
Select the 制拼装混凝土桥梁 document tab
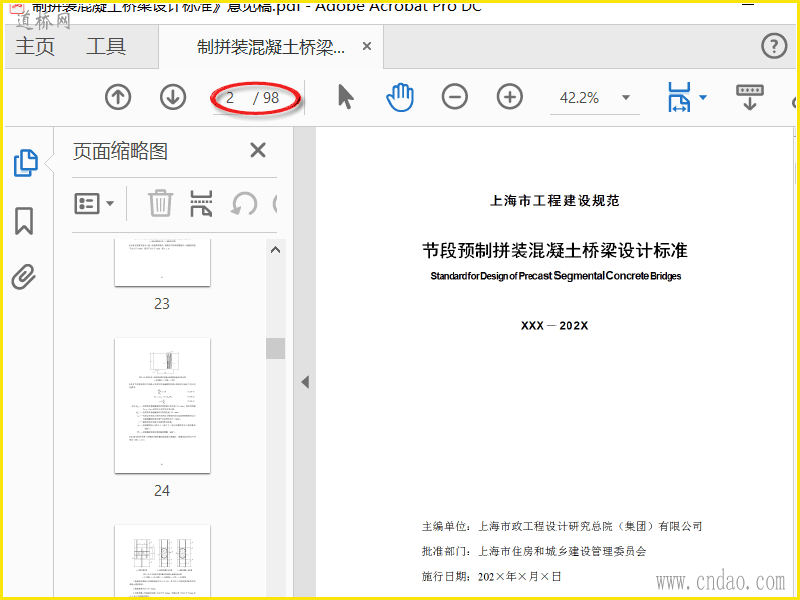tap(270, 47)
